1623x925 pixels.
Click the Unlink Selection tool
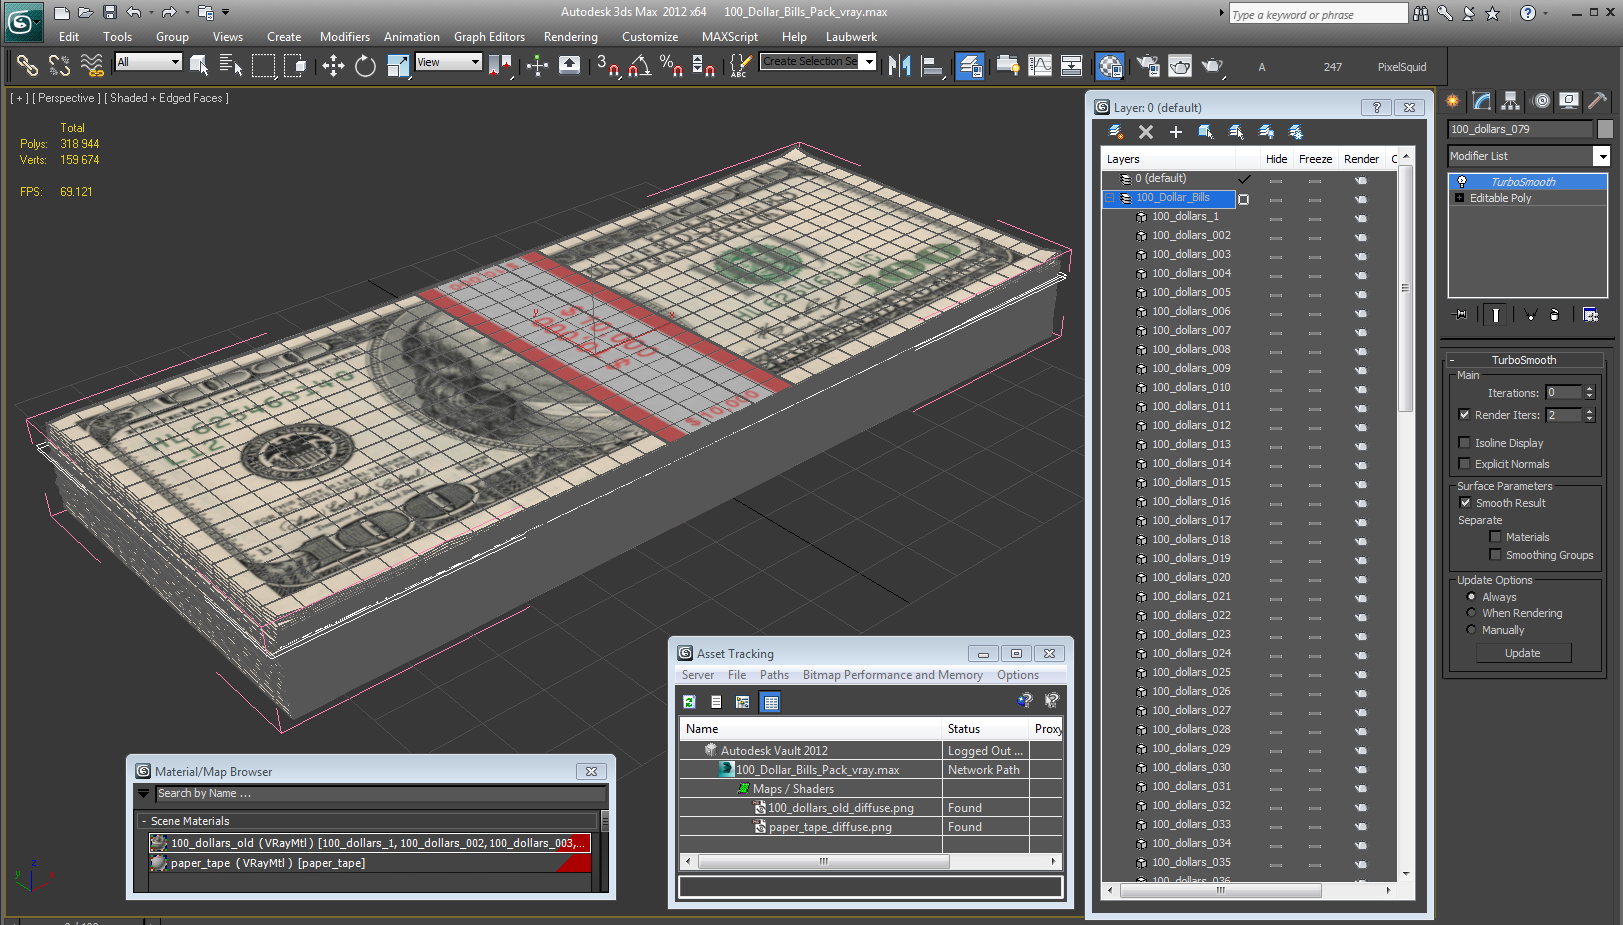point(60,66)
